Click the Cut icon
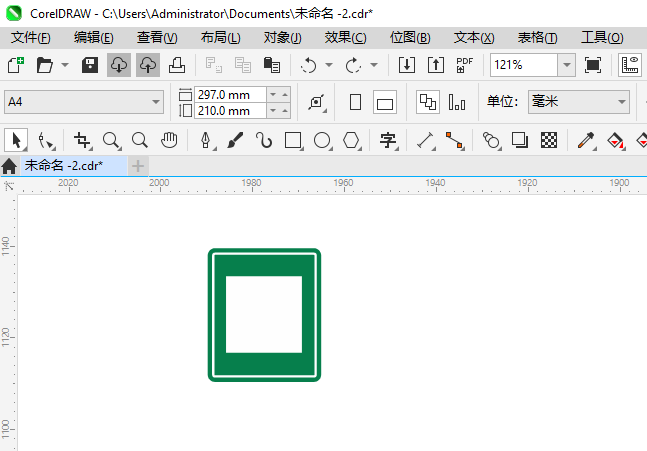Image resolution: width=647 pixels, height=451 pixels. (x=214, y=65)
